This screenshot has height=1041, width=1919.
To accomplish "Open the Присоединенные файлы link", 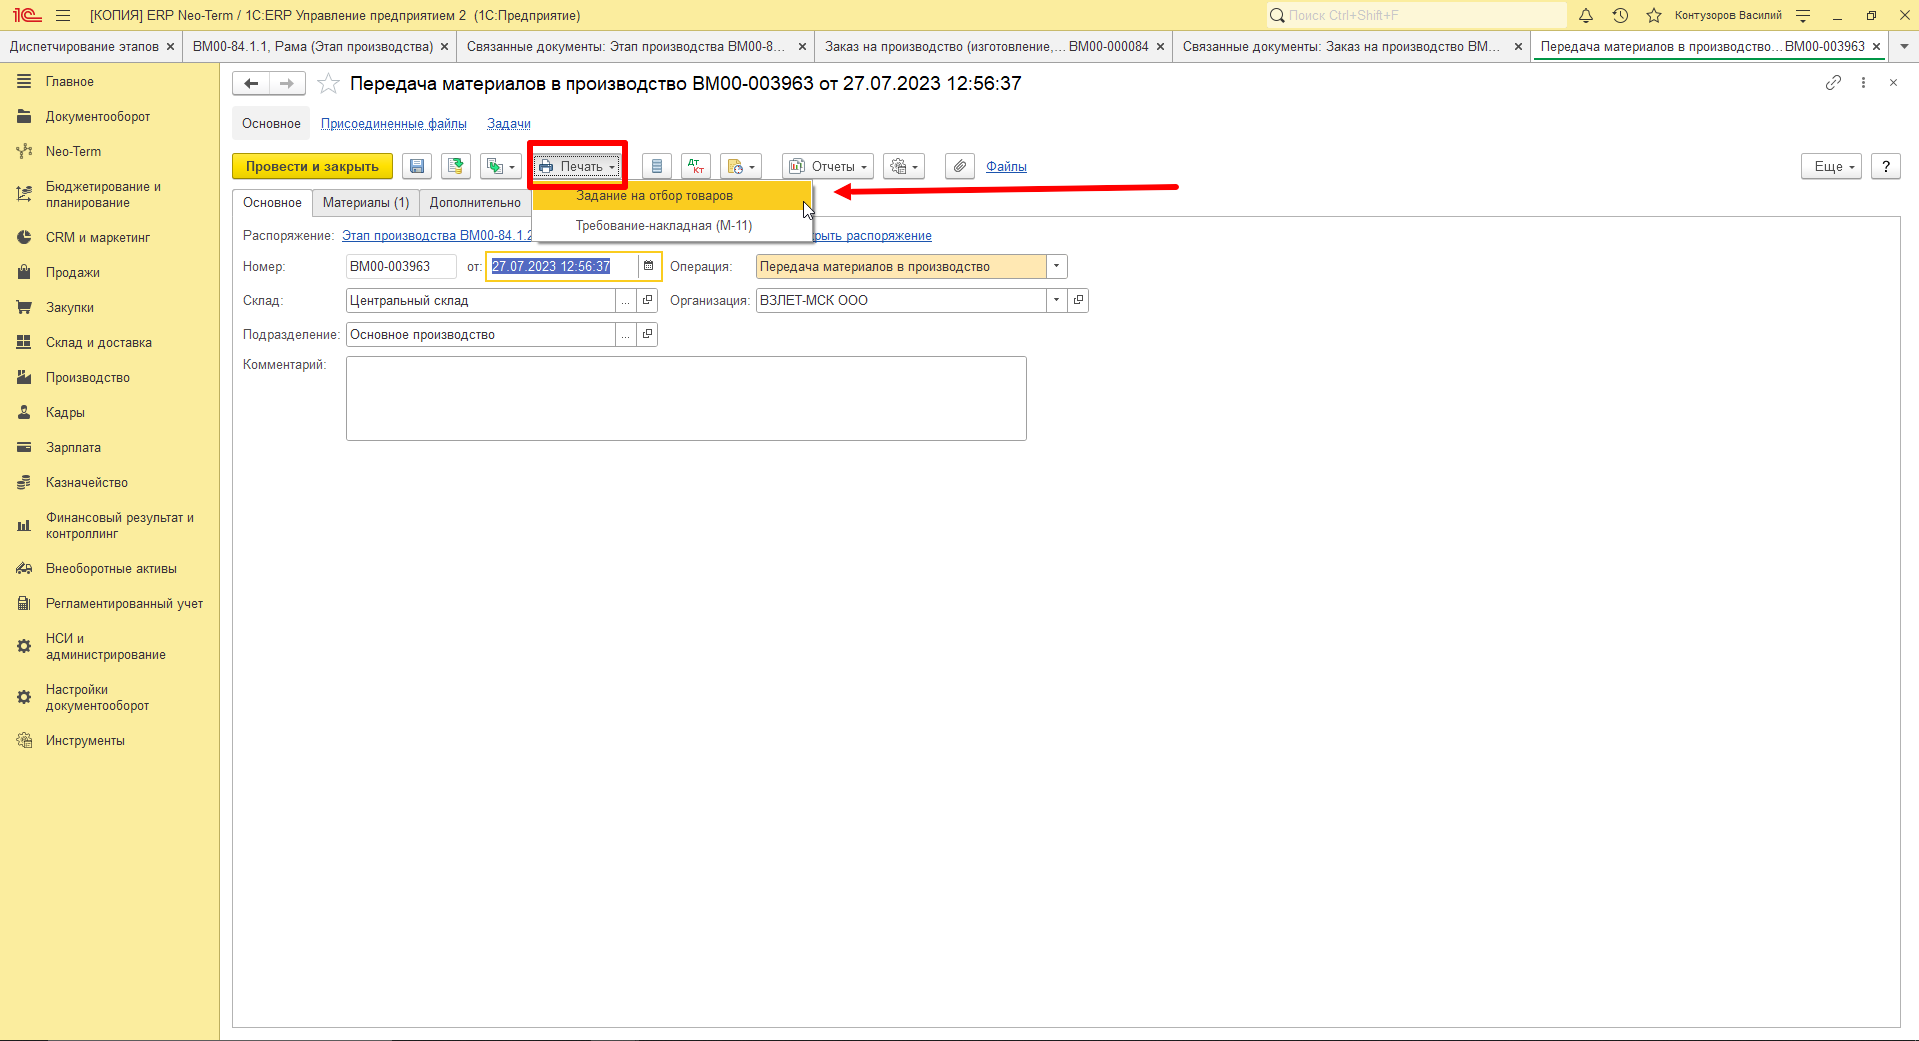I will click(x=394, y=124).
